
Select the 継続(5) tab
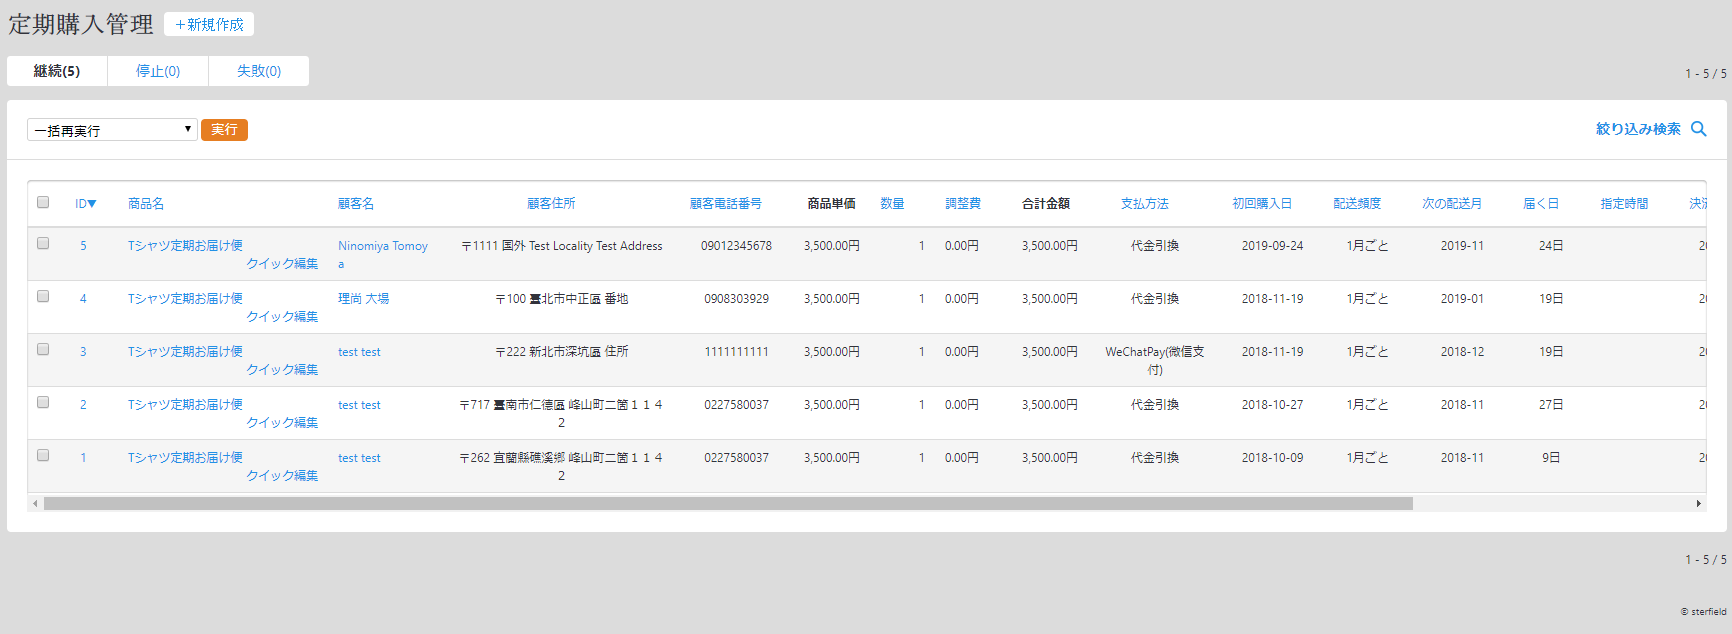tap(57, 71)
